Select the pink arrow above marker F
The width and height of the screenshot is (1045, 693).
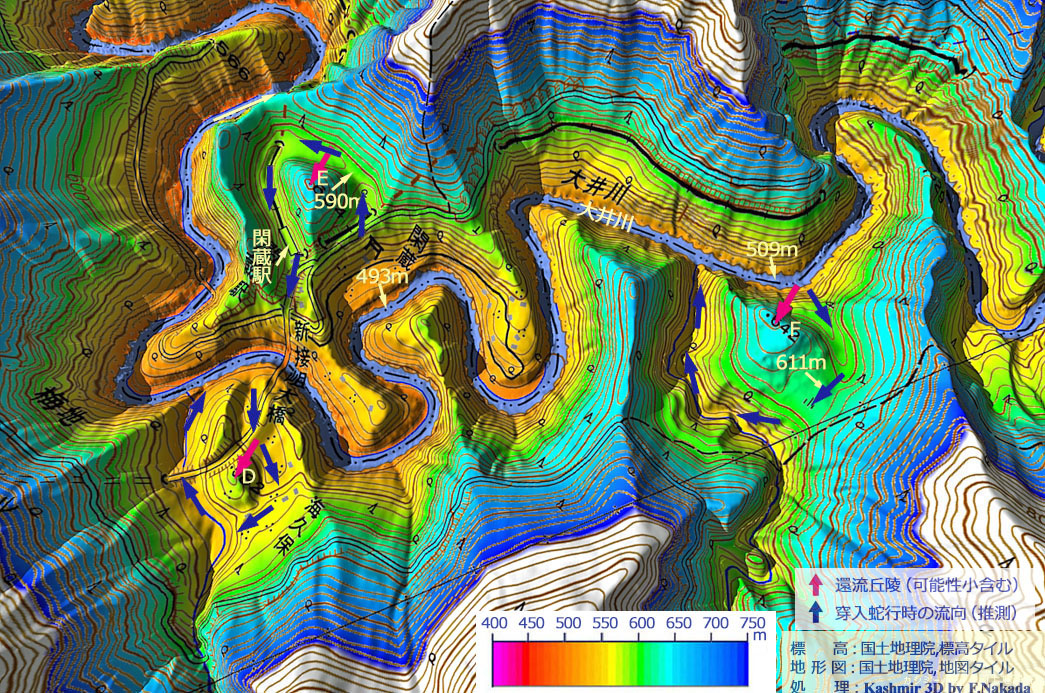[786, 301]
